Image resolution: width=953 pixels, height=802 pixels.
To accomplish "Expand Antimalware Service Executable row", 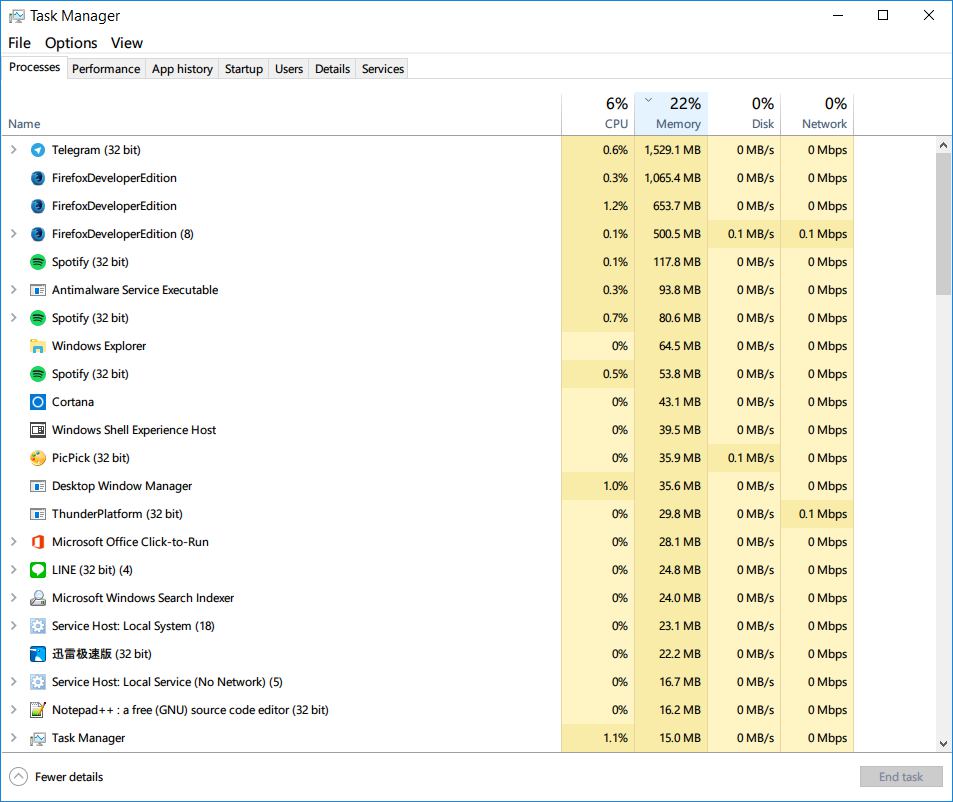I will pos(13,289).
